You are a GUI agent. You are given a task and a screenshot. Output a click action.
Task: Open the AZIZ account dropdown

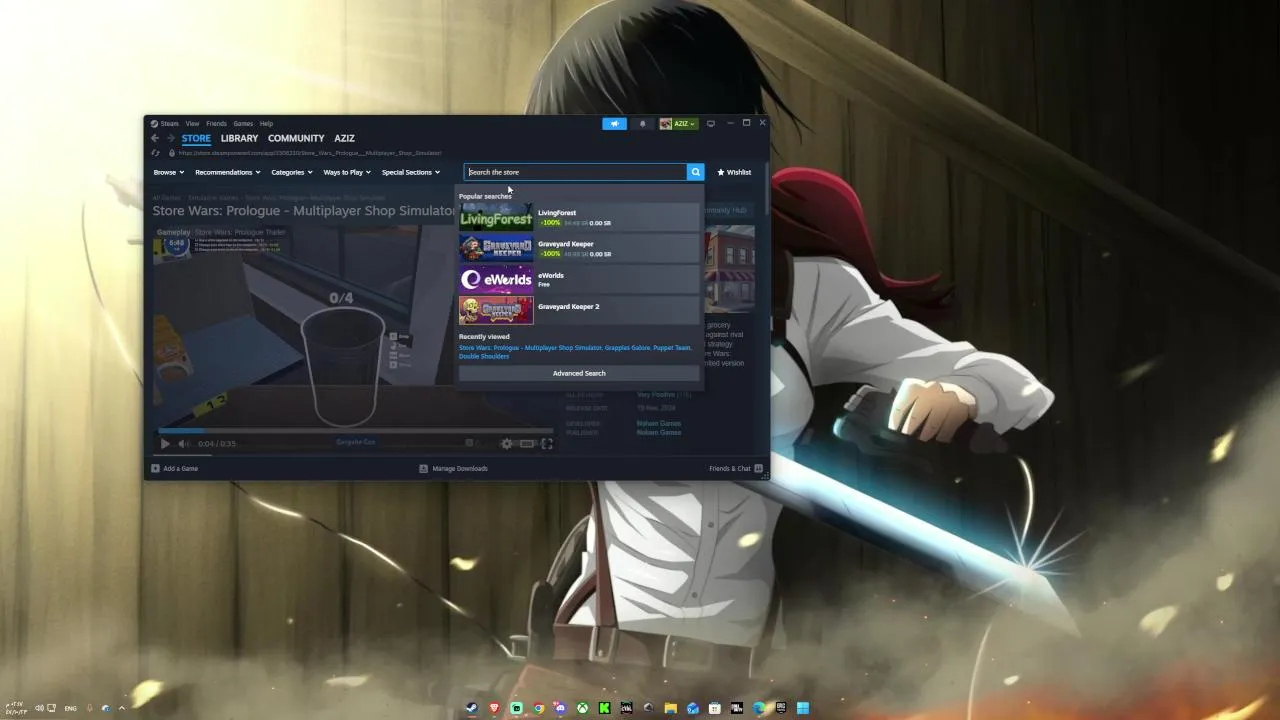(678, 124)
